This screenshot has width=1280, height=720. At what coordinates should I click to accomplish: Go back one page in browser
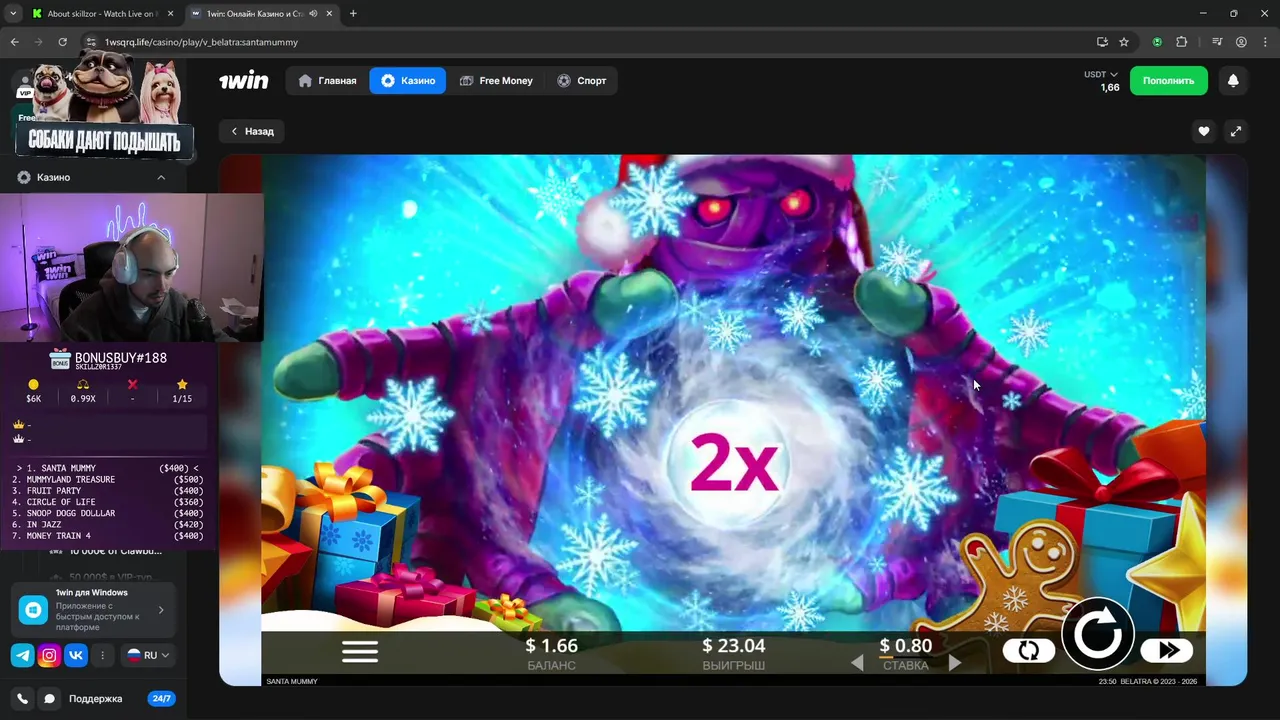click(x=14, y=42)
